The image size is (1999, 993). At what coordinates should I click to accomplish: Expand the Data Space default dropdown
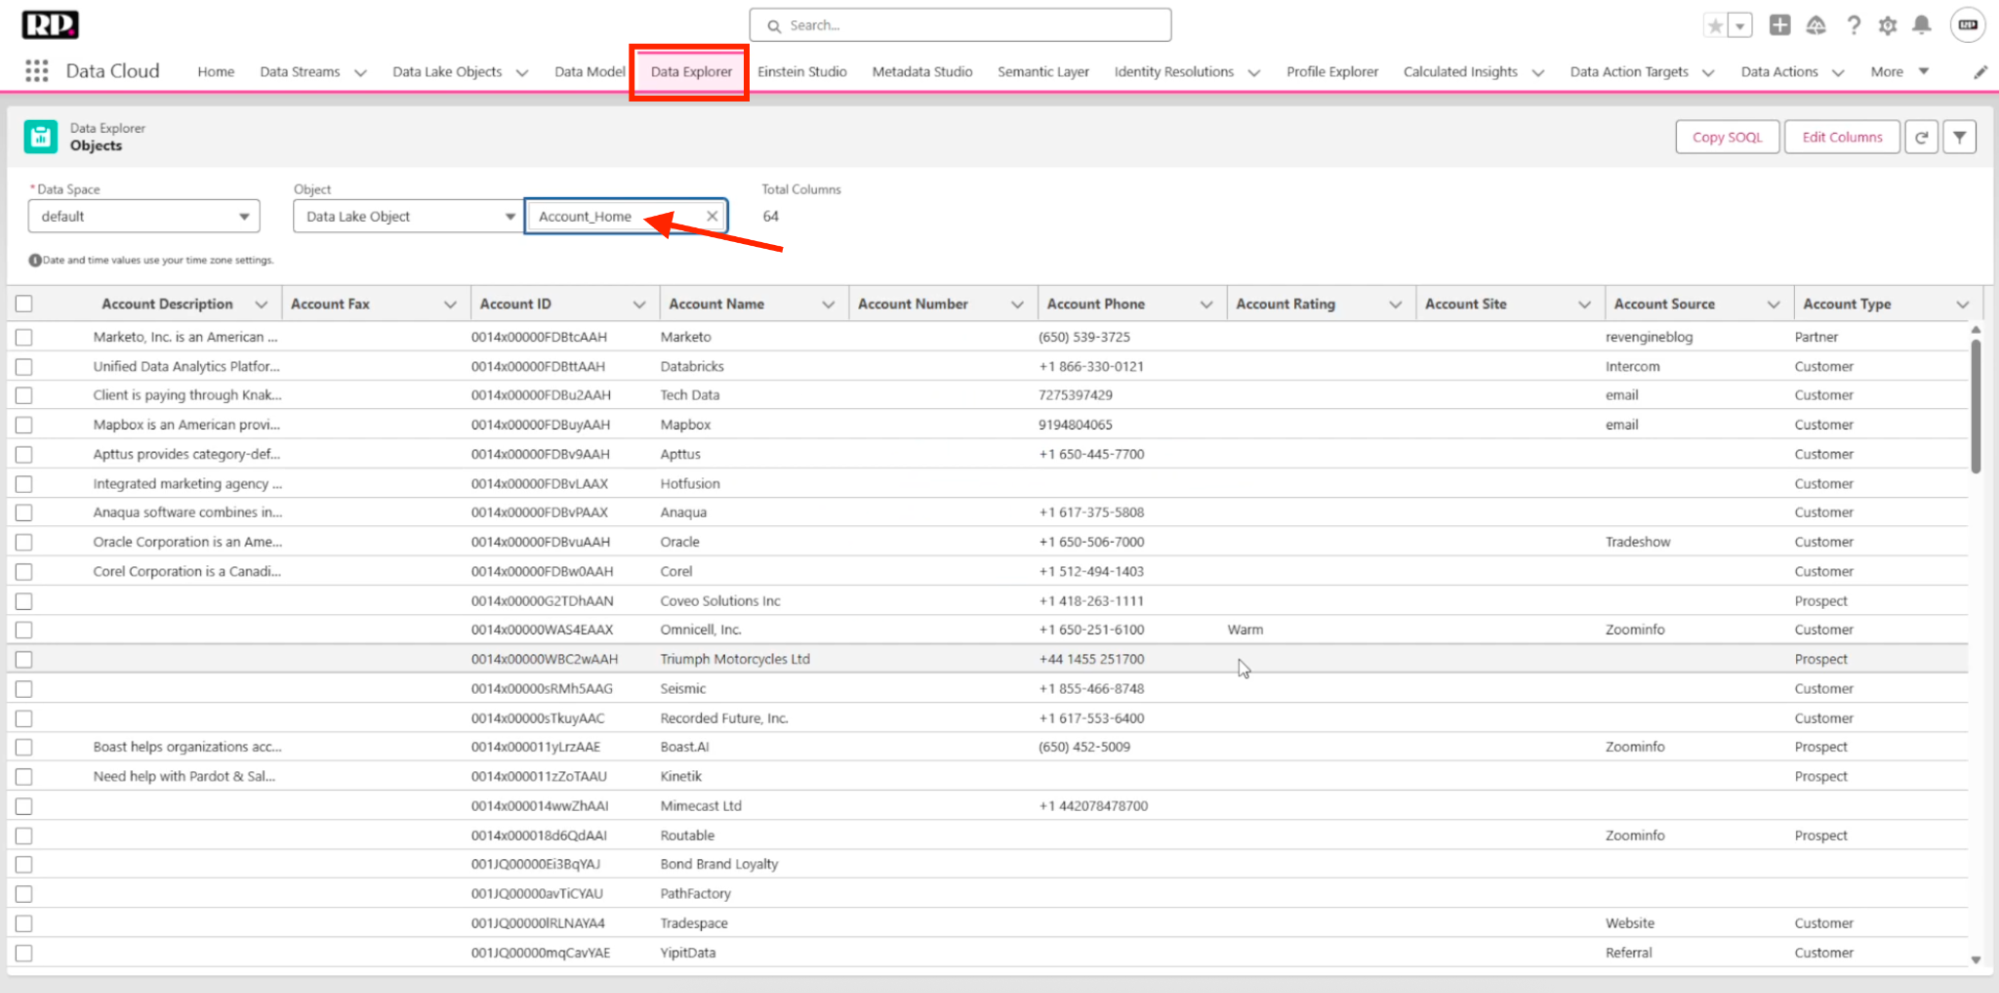(x=144, y=216)
